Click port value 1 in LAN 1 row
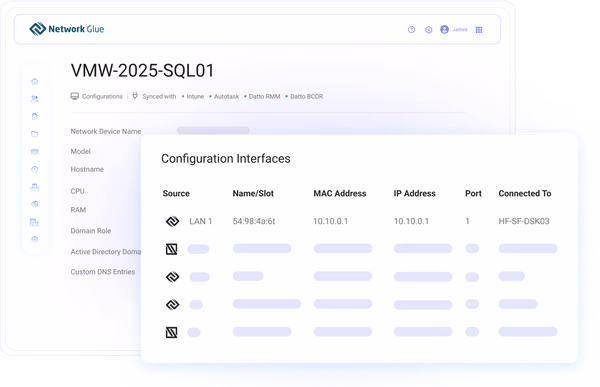 [467, 221]
